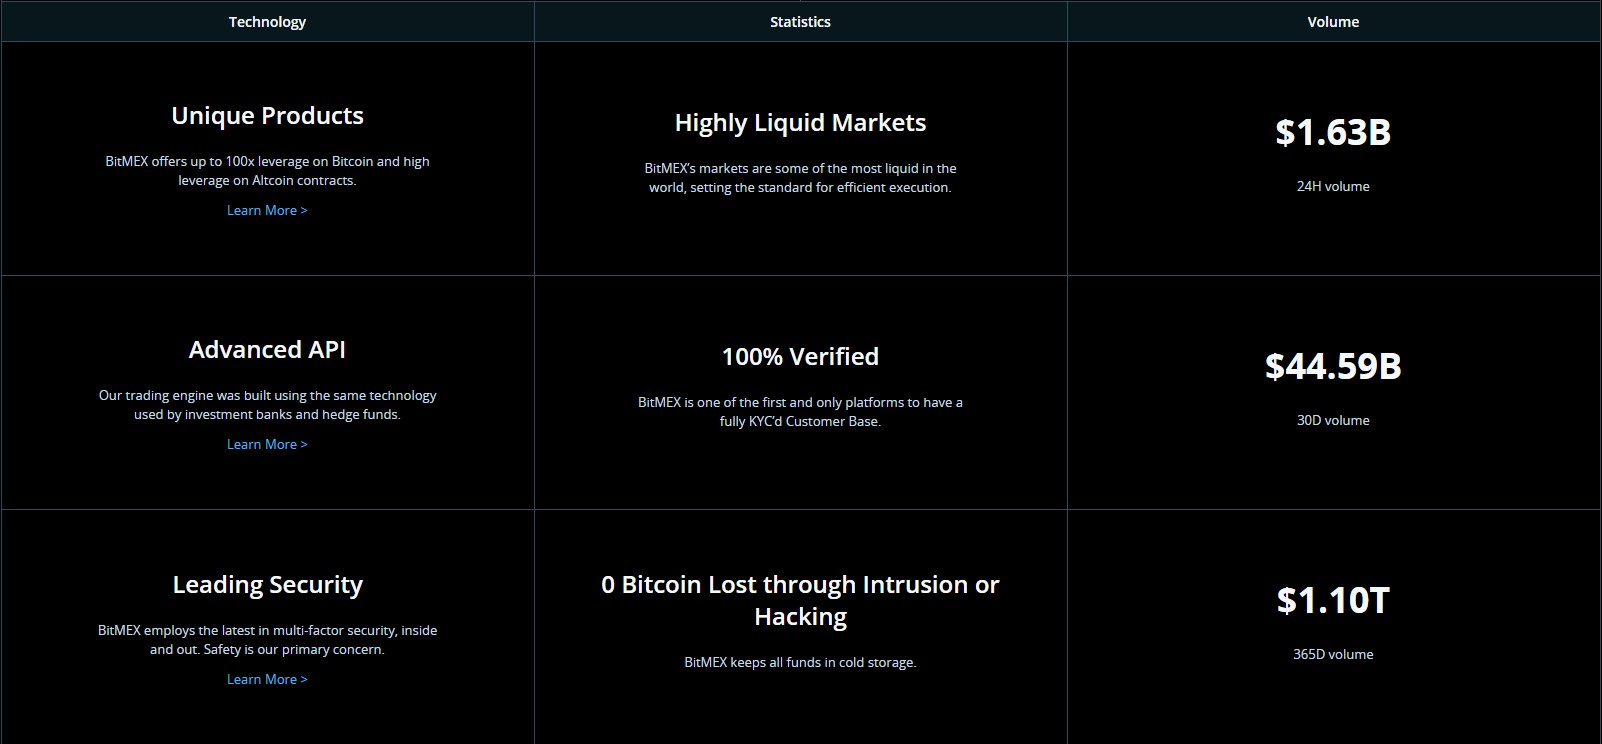Image resolution: width=1602 pixels, height=744 pixels.
Task: Click the fully KYC'd Customer Base text
Action: click(x=800, y=412)
